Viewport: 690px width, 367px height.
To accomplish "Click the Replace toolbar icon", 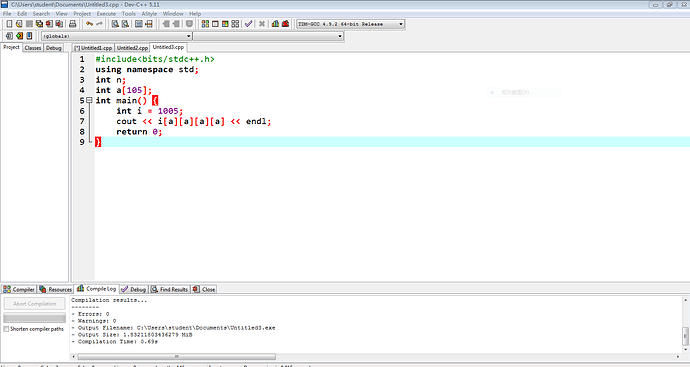I will point(125,24).
